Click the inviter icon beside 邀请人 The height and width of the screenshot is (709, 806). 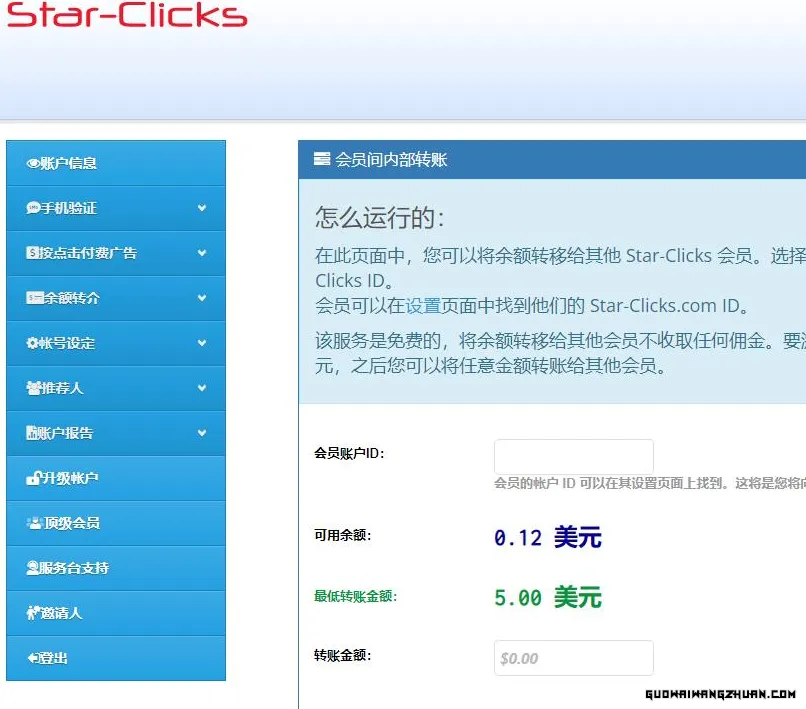coord(33,613)
